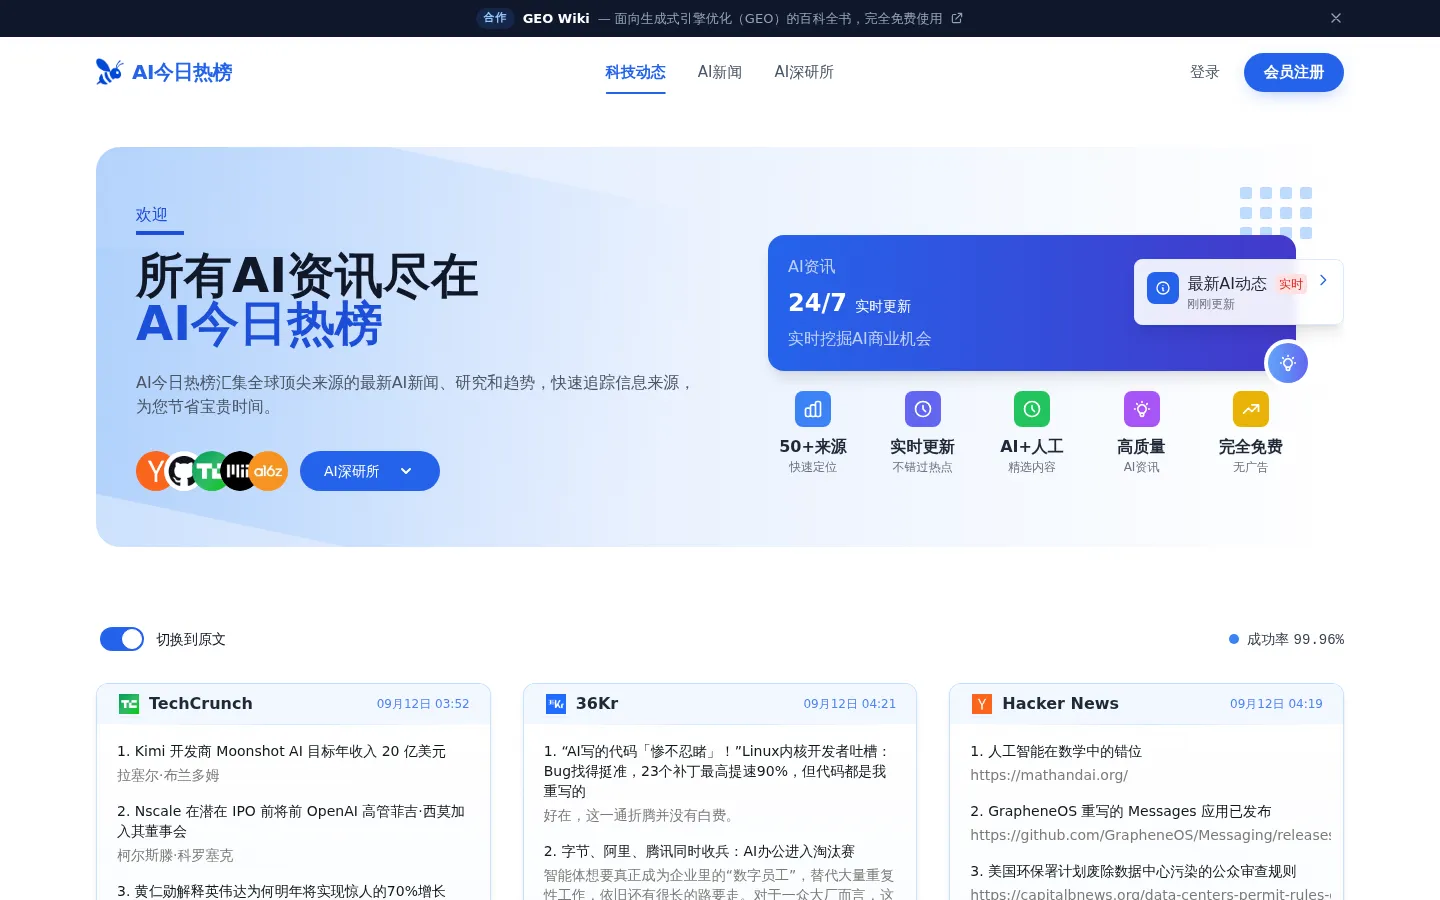This screenshot has height=900, width=1440.
Task: Click the AI今日热榜 bee logo icon
Action: tap(109, 71)
